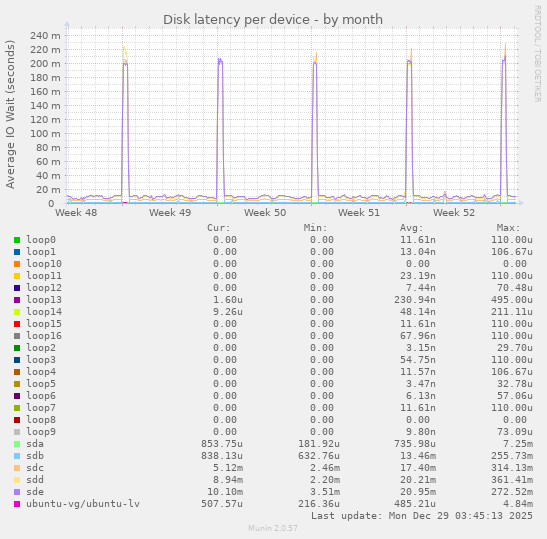This screenshot has width=547, height=539.
Task: Click the sda light green legend swatch
Action: point(17,444)
